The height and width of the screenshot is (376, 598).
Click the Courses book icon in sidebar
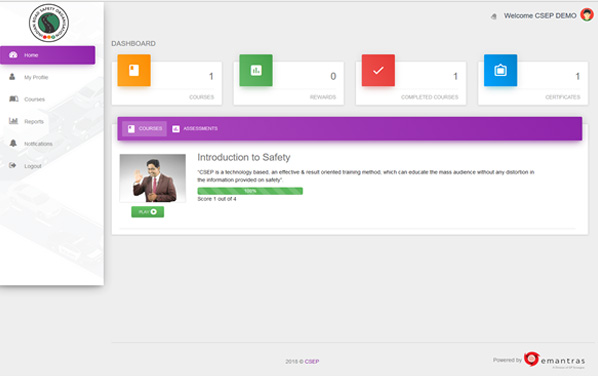coord(13,99)
